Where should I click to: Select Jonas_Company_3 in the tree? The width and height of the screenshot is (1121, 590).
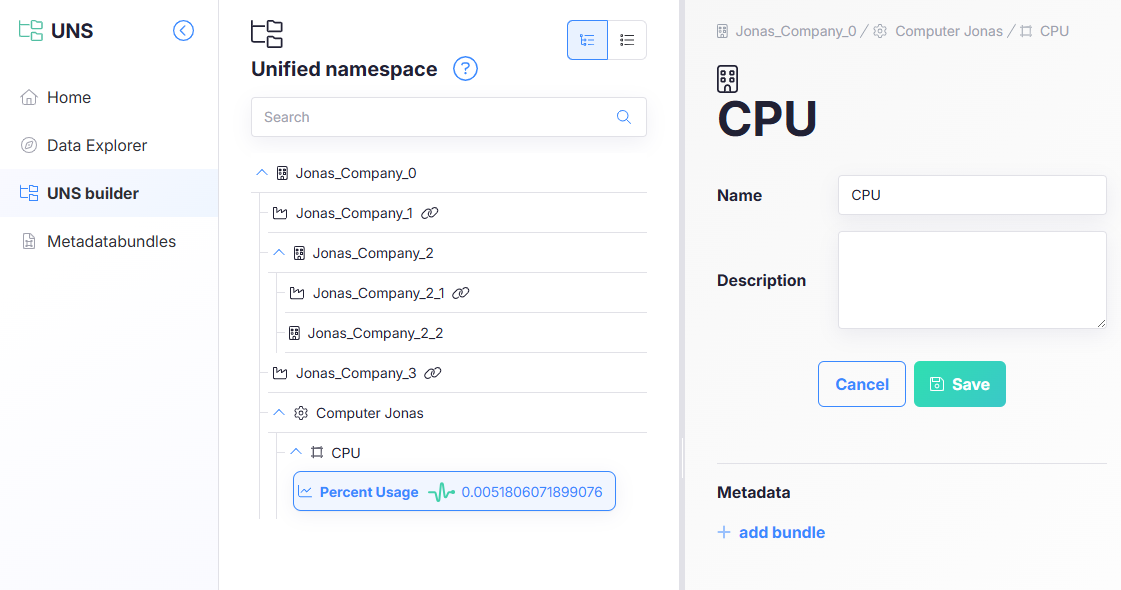point(356,373)
